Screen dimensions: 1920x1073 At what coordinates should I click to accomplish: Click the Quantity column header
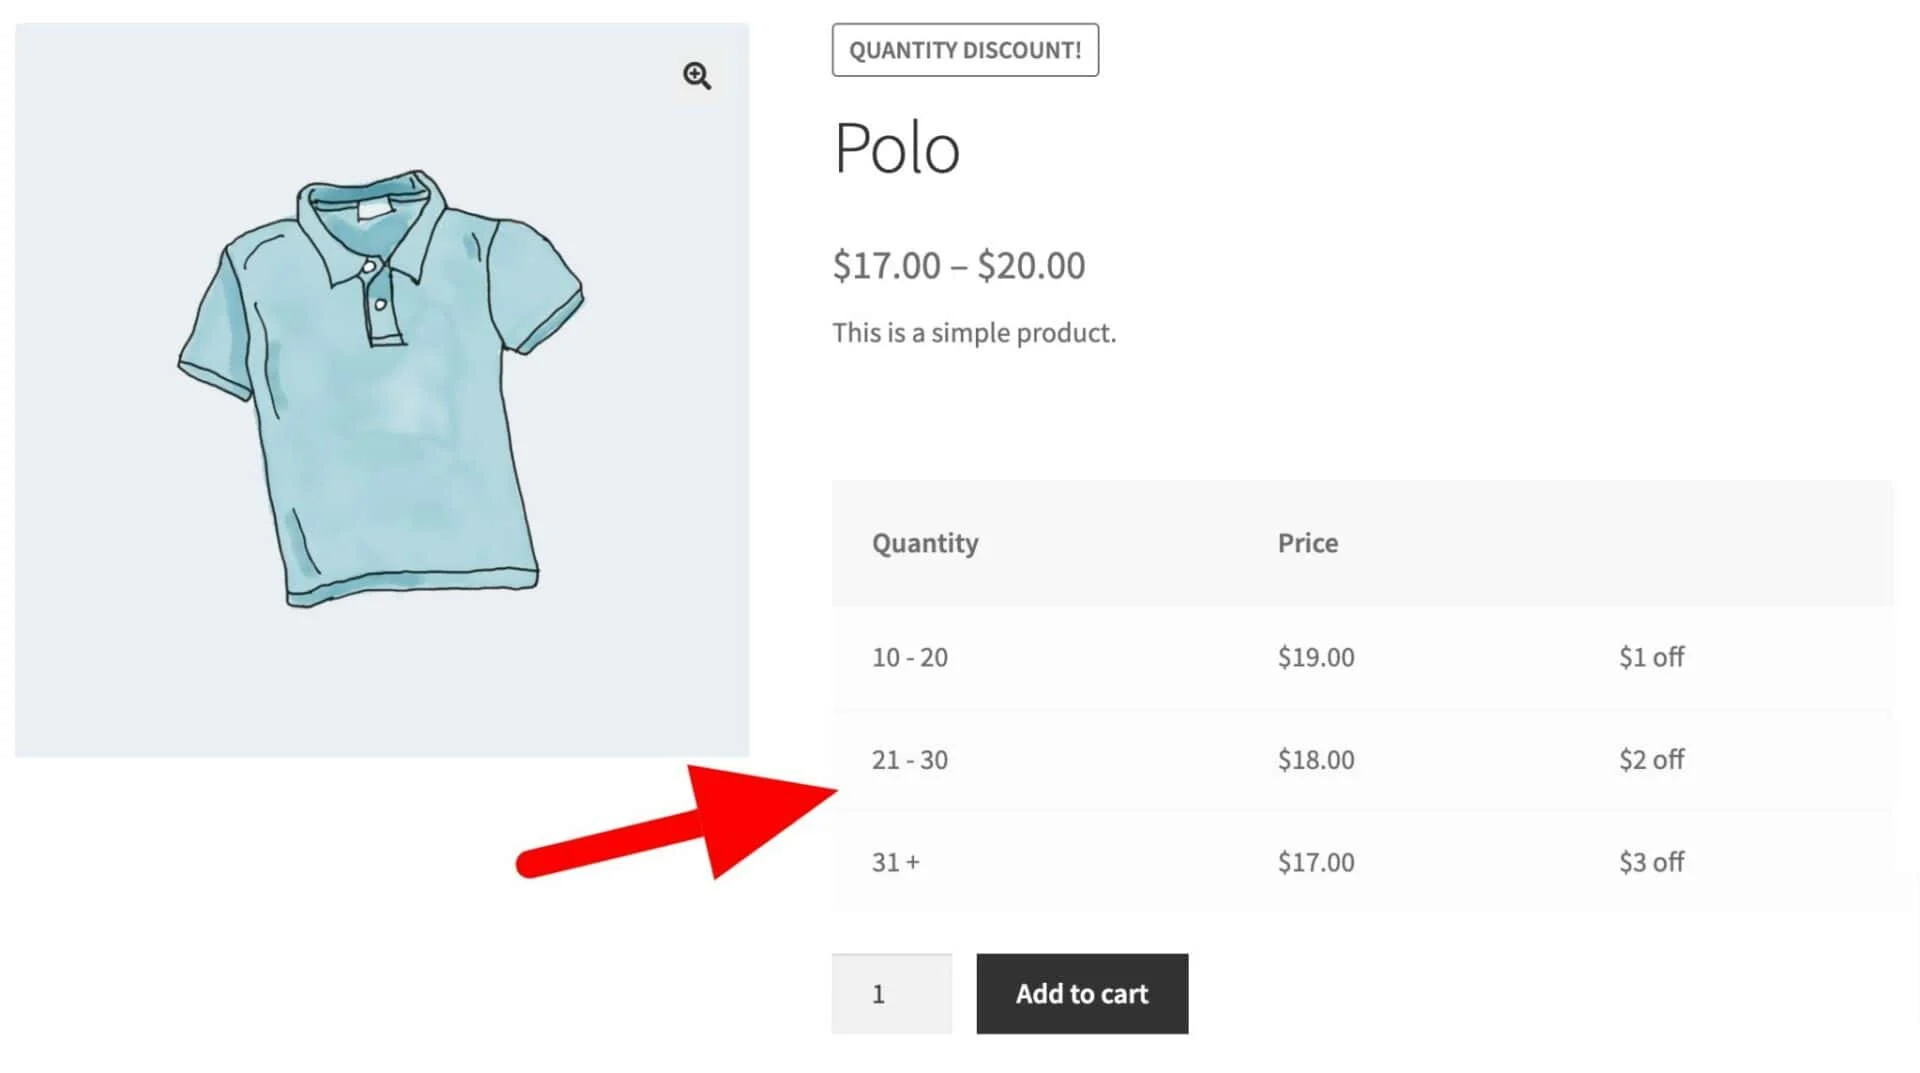click(925, 543)
